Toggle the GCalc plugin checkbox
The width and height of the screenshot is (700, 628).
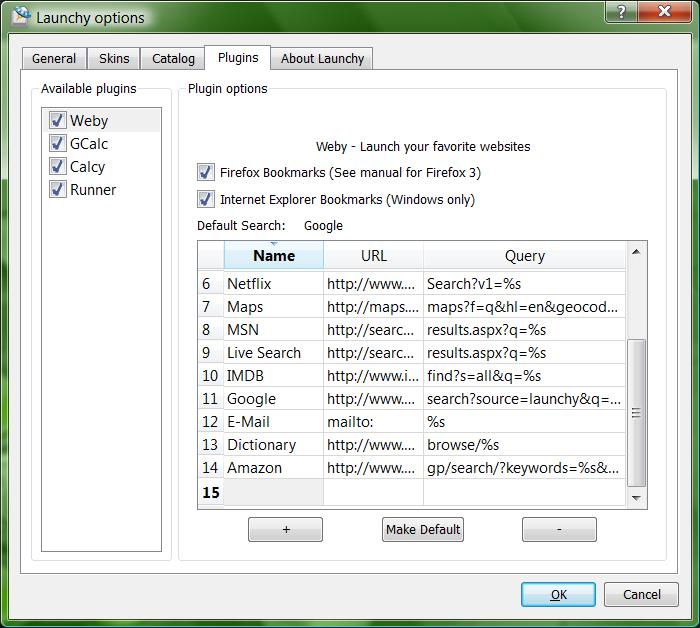[x=58, y=143]
